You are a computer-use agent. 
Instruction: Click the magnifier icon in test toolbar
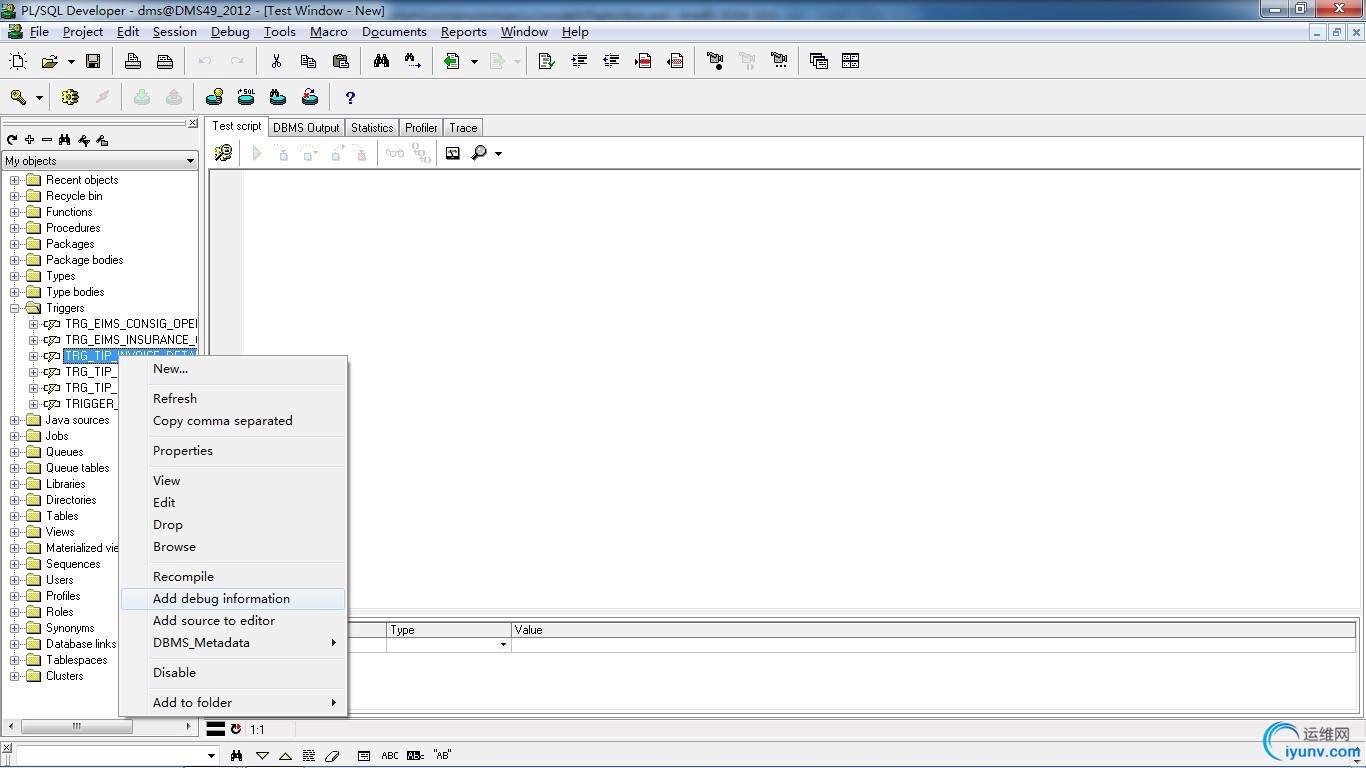tap(480, 153)
